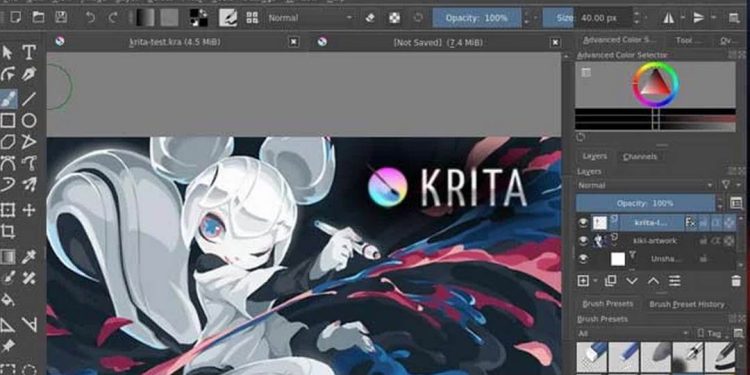Select the Measure tool
Screen dimensions: 750x375
[x=29, y=325]
